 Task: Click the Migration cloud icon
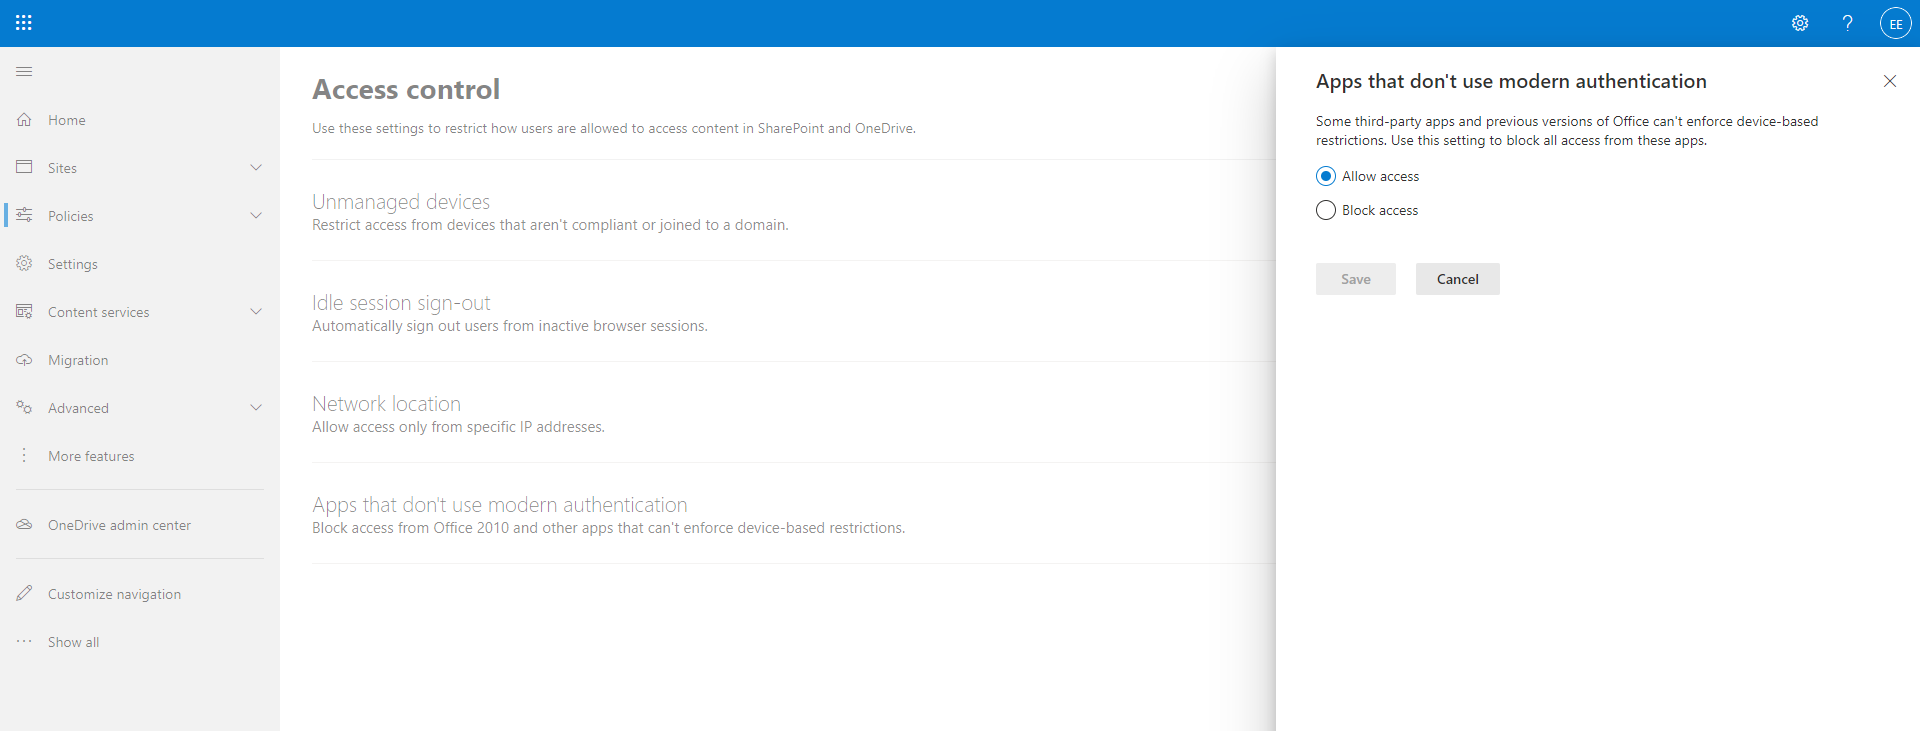coord(24,360)
